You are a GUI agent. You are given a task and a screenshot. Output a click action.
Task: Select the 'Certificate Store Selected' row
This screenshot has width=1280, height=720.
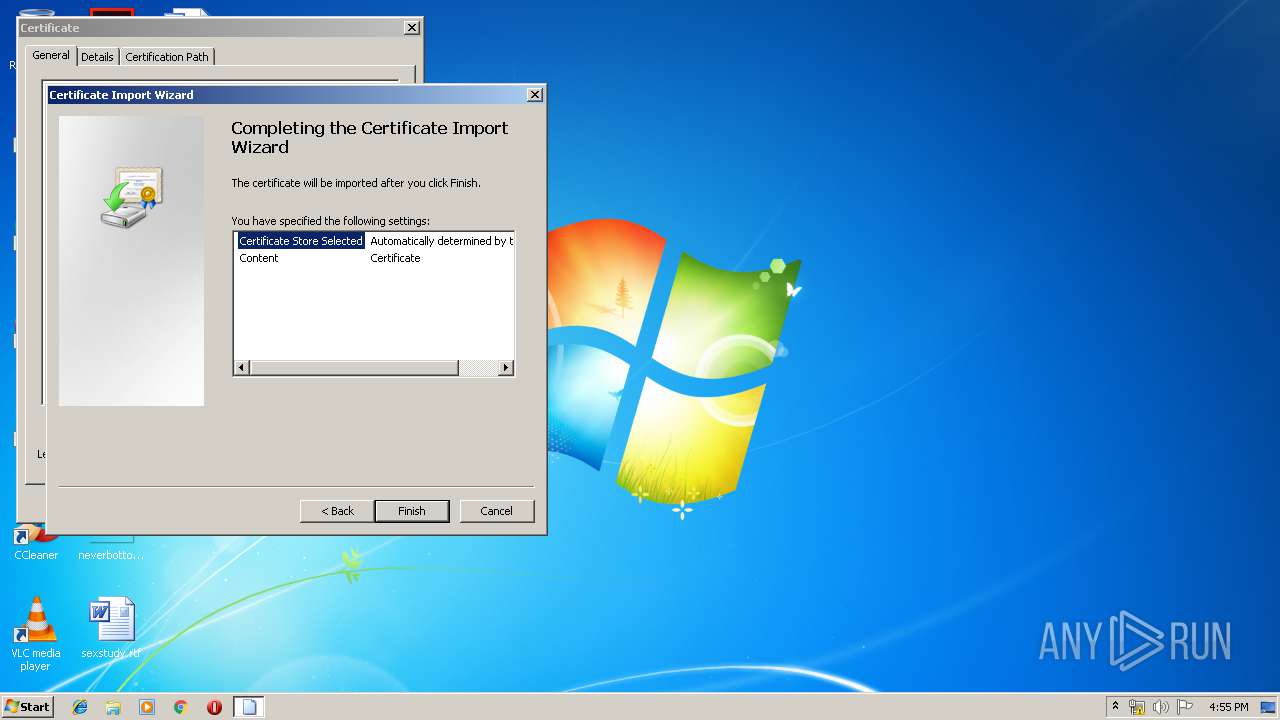pyautogui.click(x=301, y=241)
